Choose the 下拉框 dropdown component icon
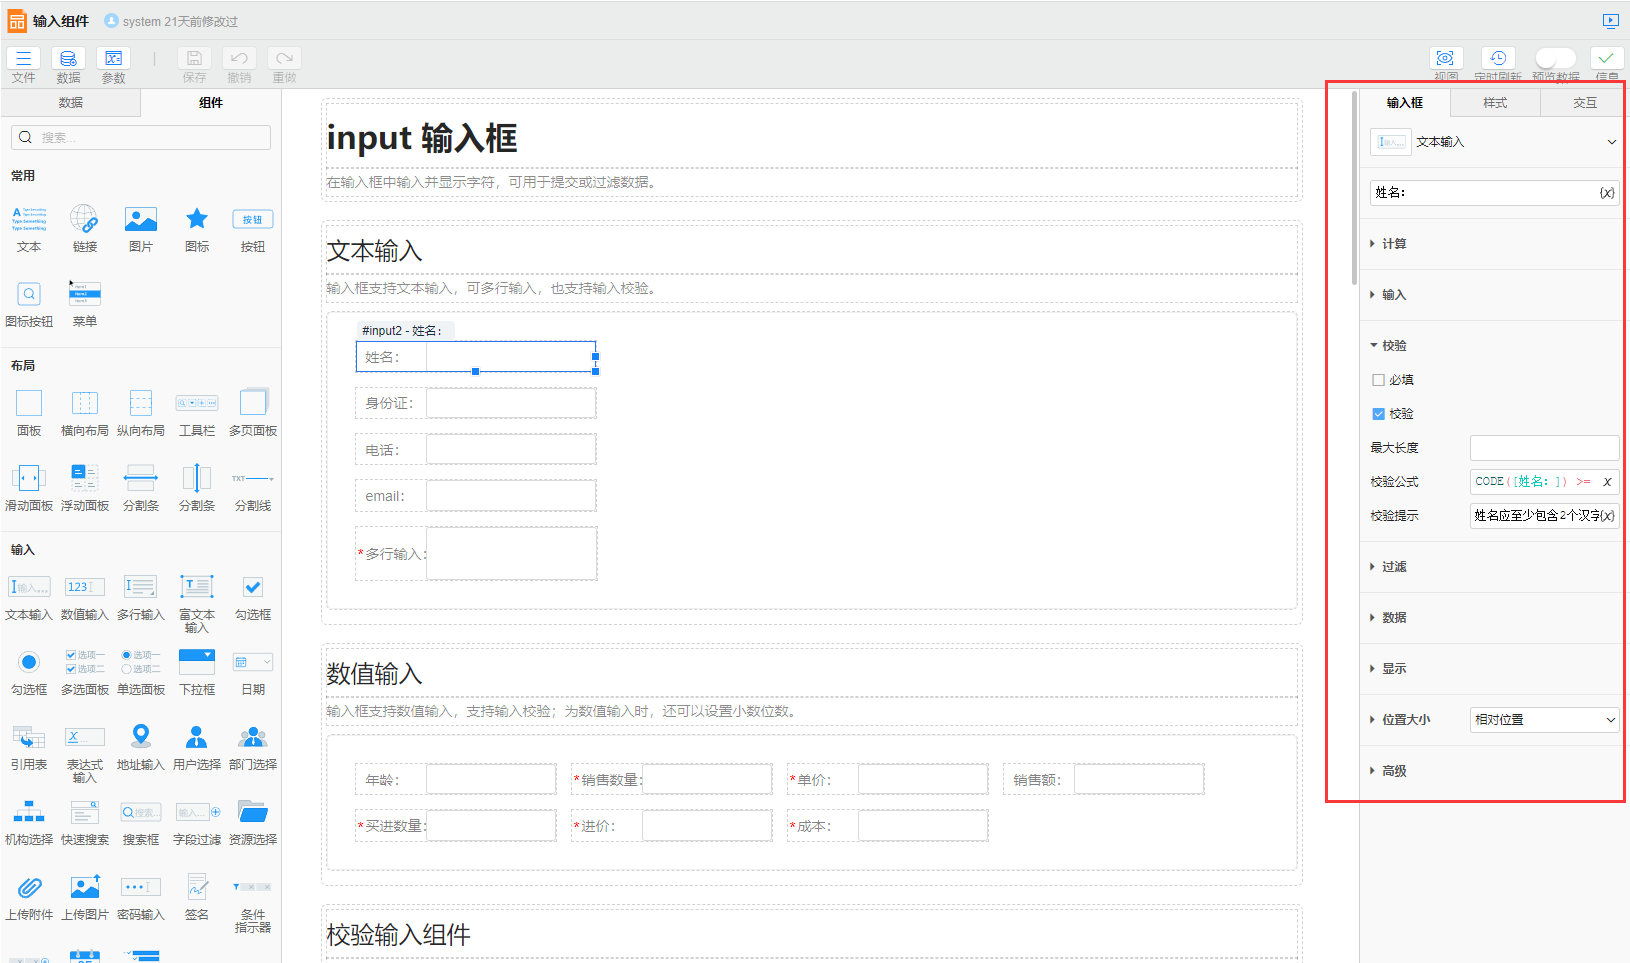 click(x=197, y=662)
